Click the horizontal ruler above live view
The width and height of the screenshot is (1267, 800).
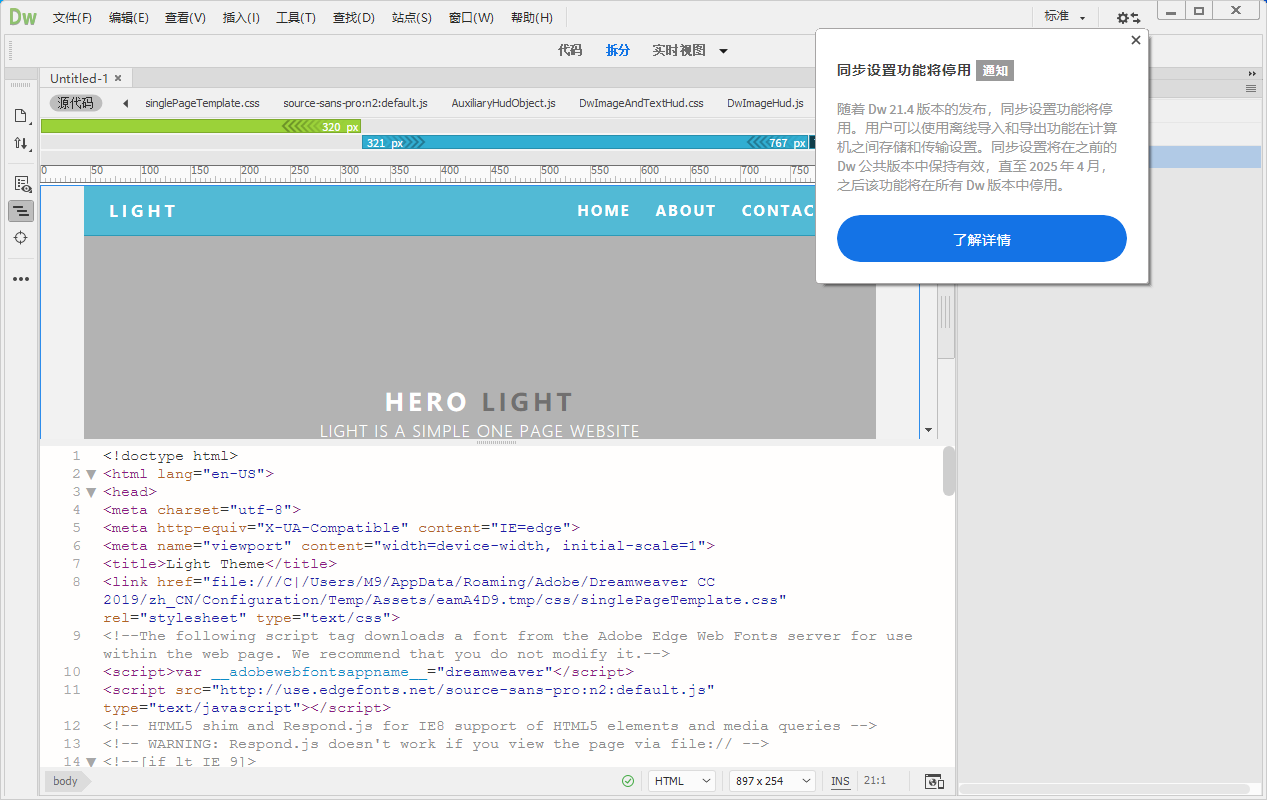tap(428, 175)
